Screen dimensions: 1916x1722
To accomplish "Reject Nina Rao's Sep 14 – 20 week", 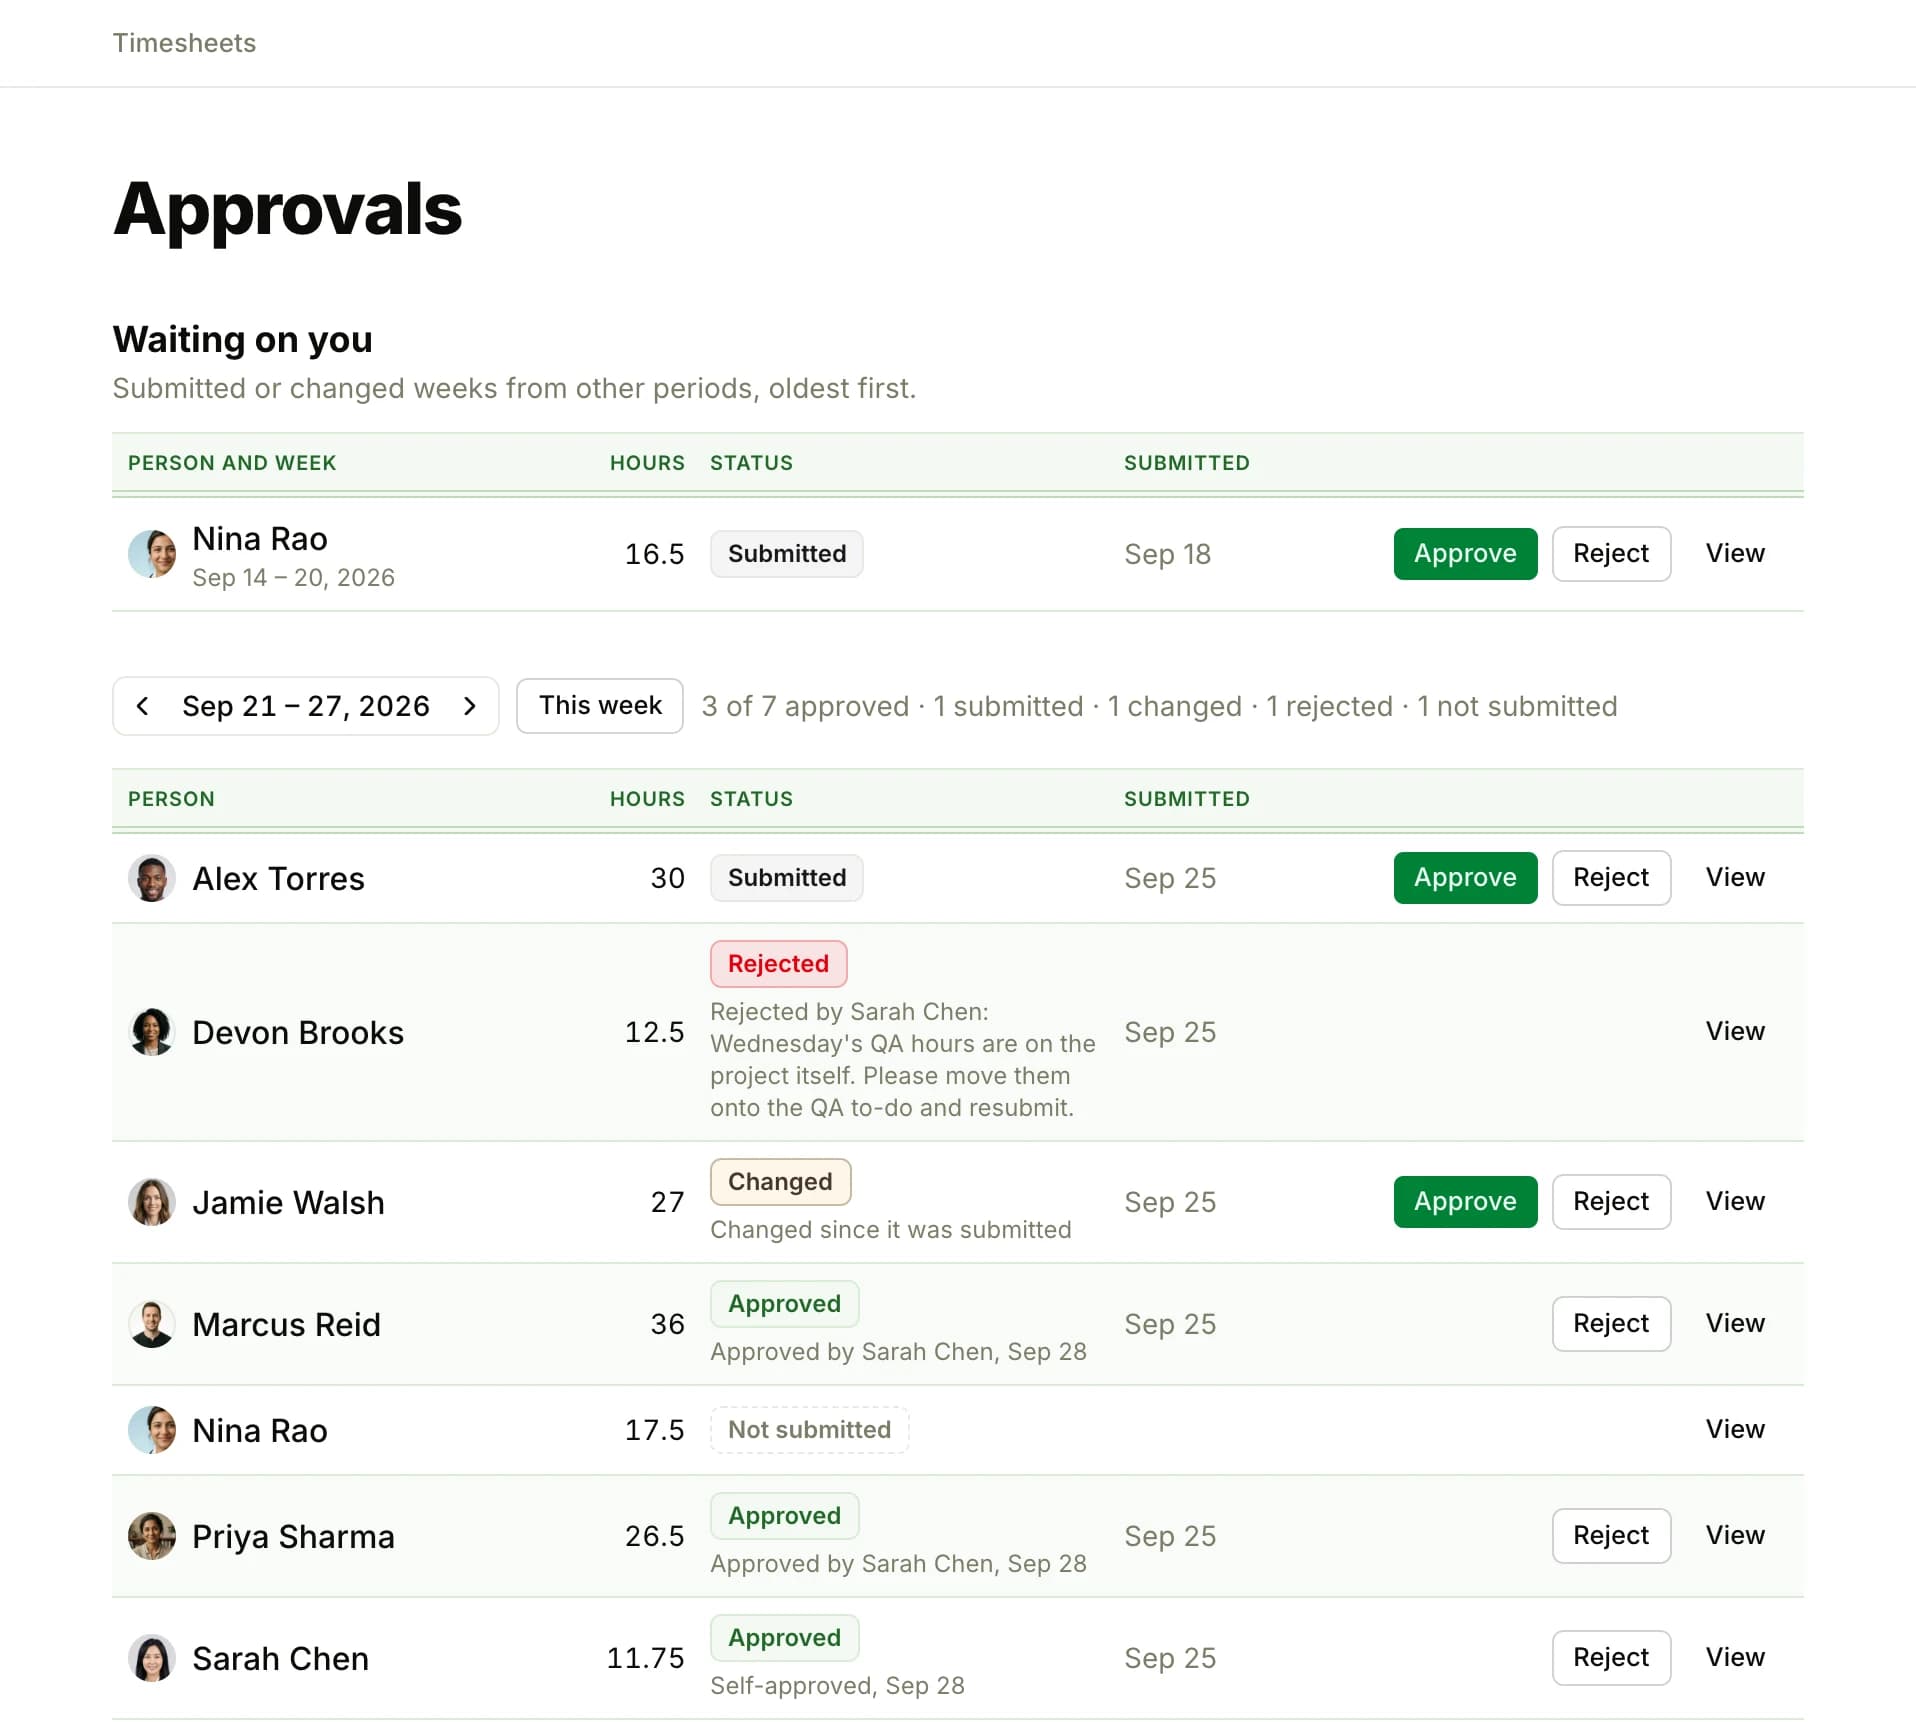I will tap(1611, 554).
